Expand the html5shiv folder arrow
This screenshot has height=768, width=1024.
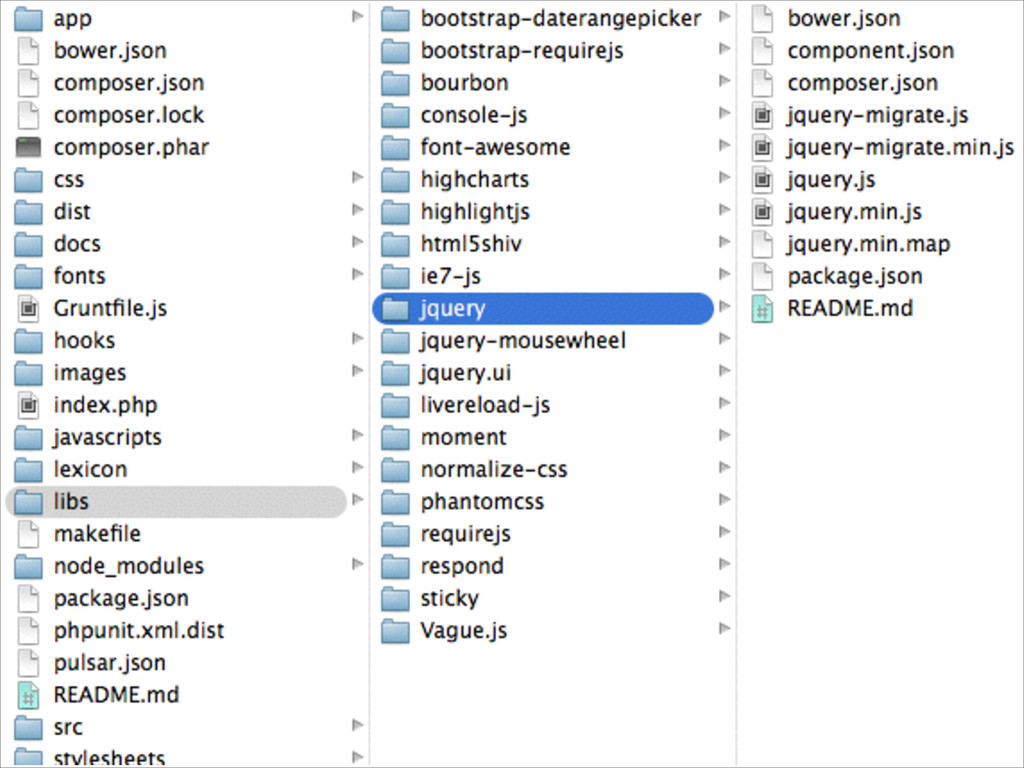point(724,242)
